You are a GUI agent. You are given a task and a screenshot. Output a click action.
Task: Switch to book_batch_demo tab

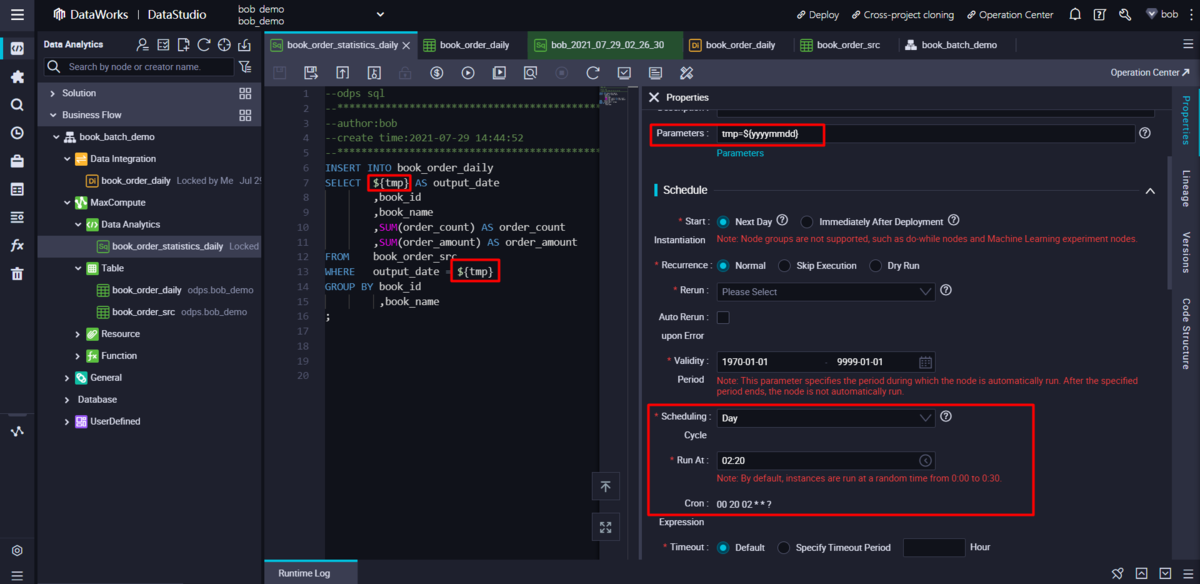pos(950,45)
